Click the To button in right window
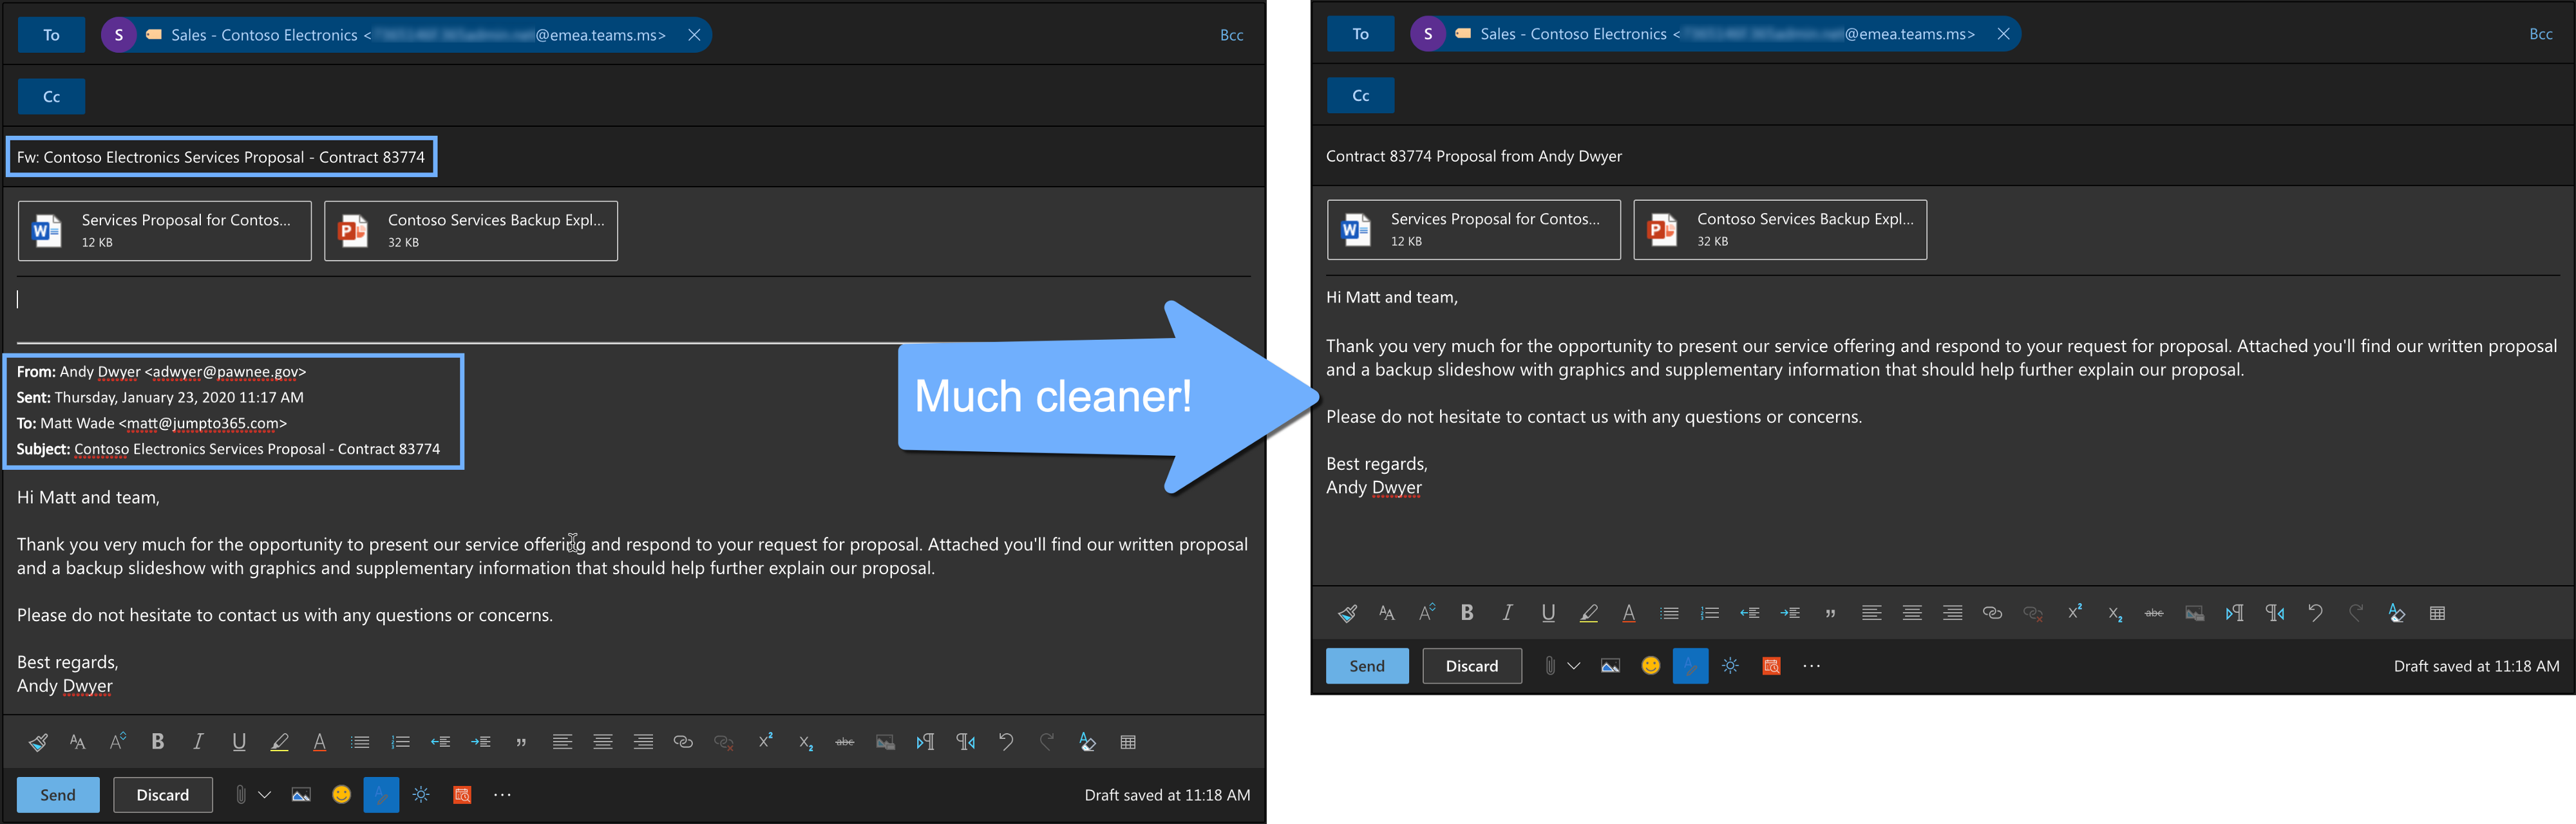The width and height of the screenshot is (2576, 824). click(1360, 34)
